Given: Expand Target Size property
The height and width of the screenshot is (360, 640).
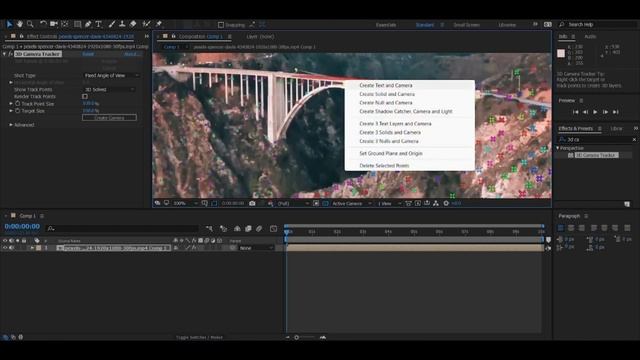Looking at the screenshot, I should 11,111.
